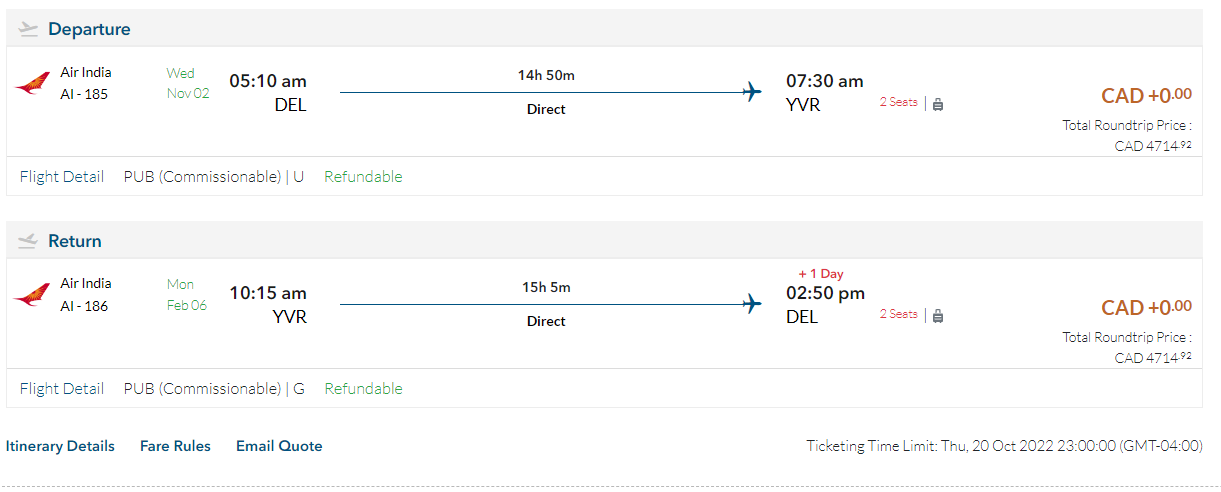Open Flight Detail for the return flight
The height and width of the screenshot is (492, 1221).
[62, 389]
